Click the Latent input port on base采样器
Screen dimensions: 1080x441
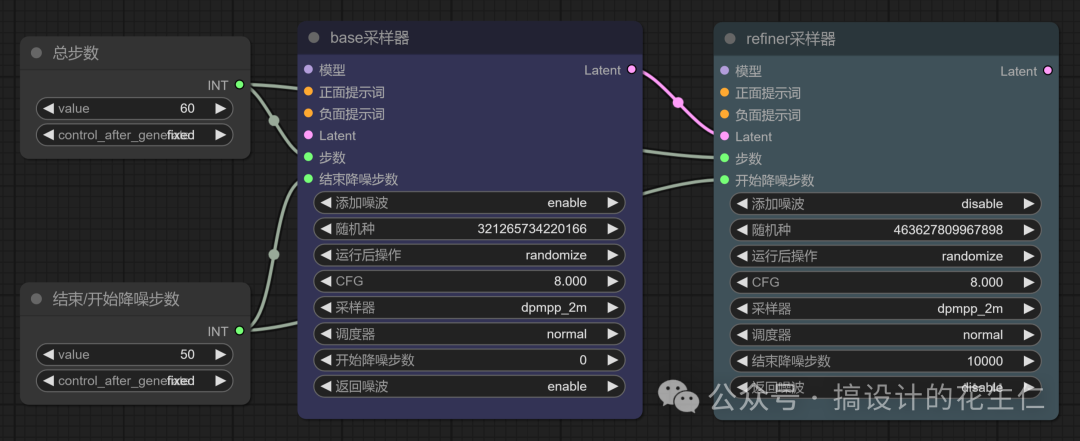coord(309,136)
